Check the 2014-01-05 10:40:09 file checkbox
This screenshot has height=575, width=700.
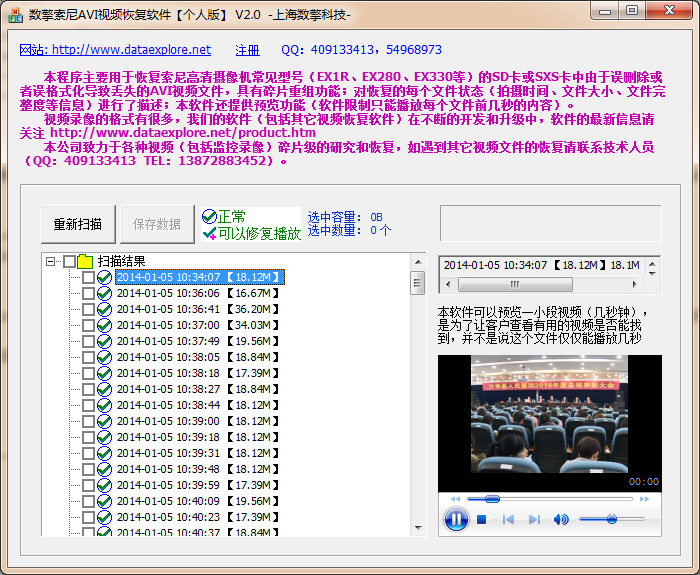tap(88, 501)
